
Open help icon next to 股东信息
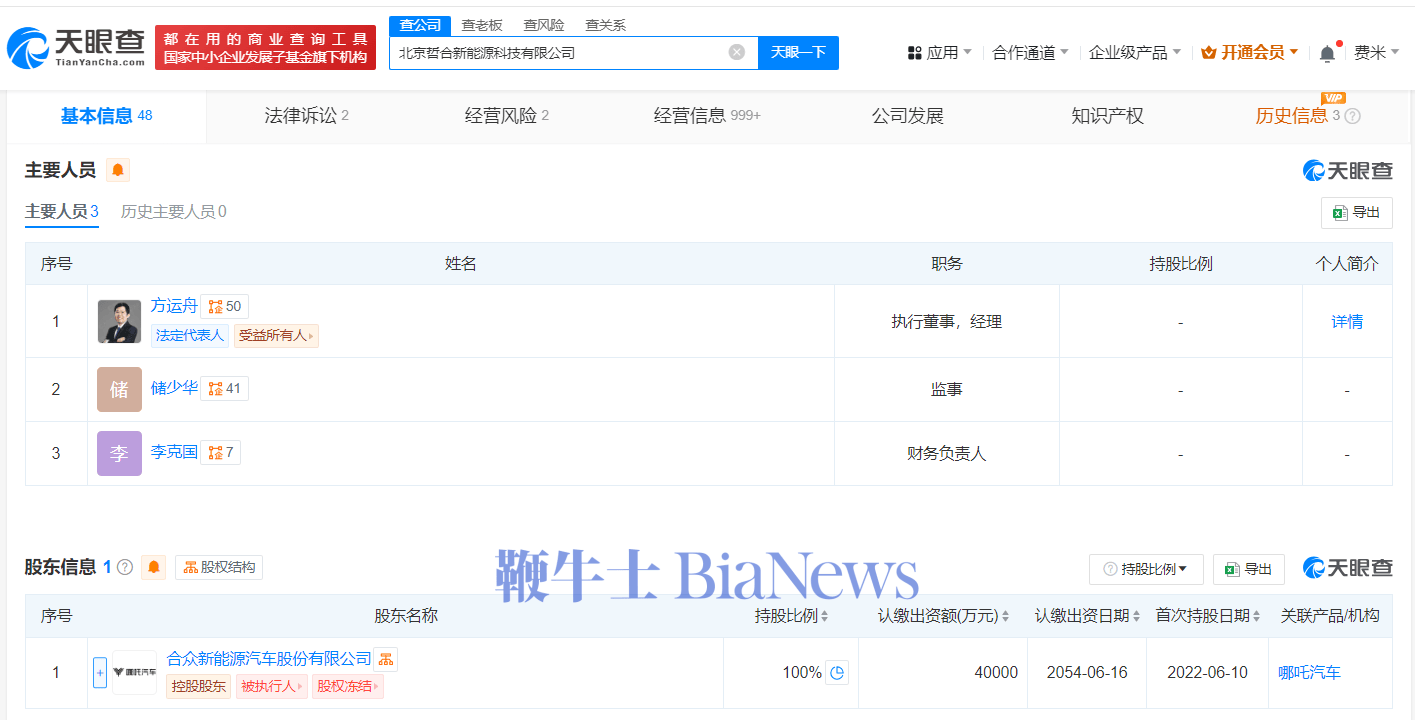click(x=125, y=567)
